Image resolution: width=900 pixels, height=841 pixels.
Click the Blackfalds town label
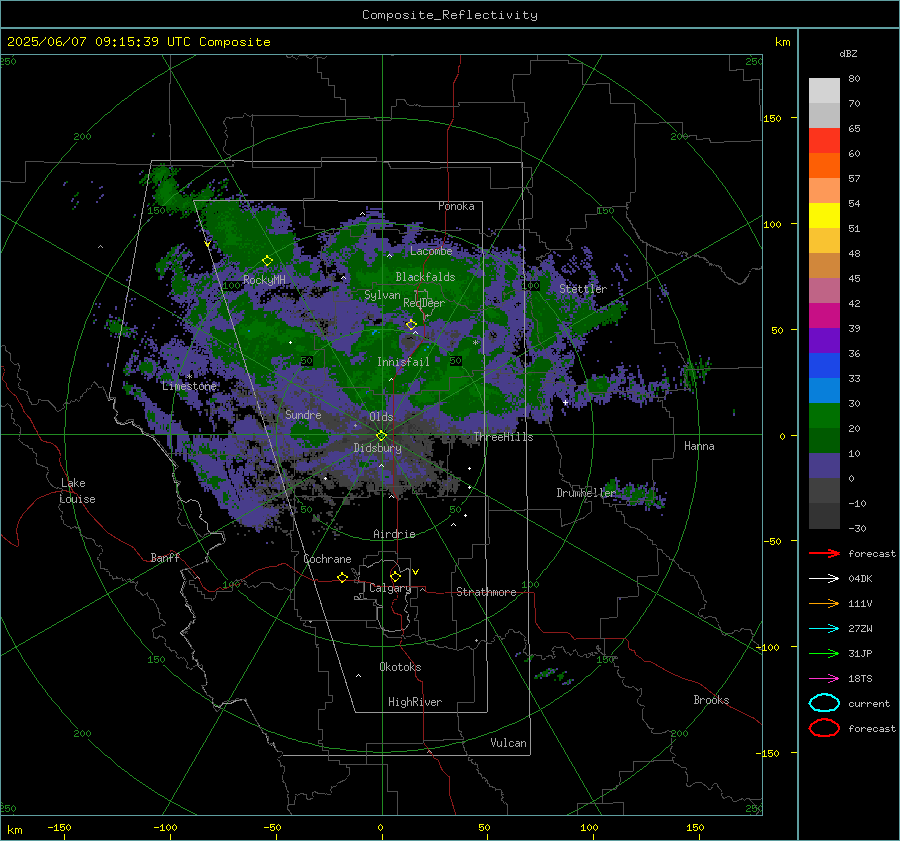425,277
